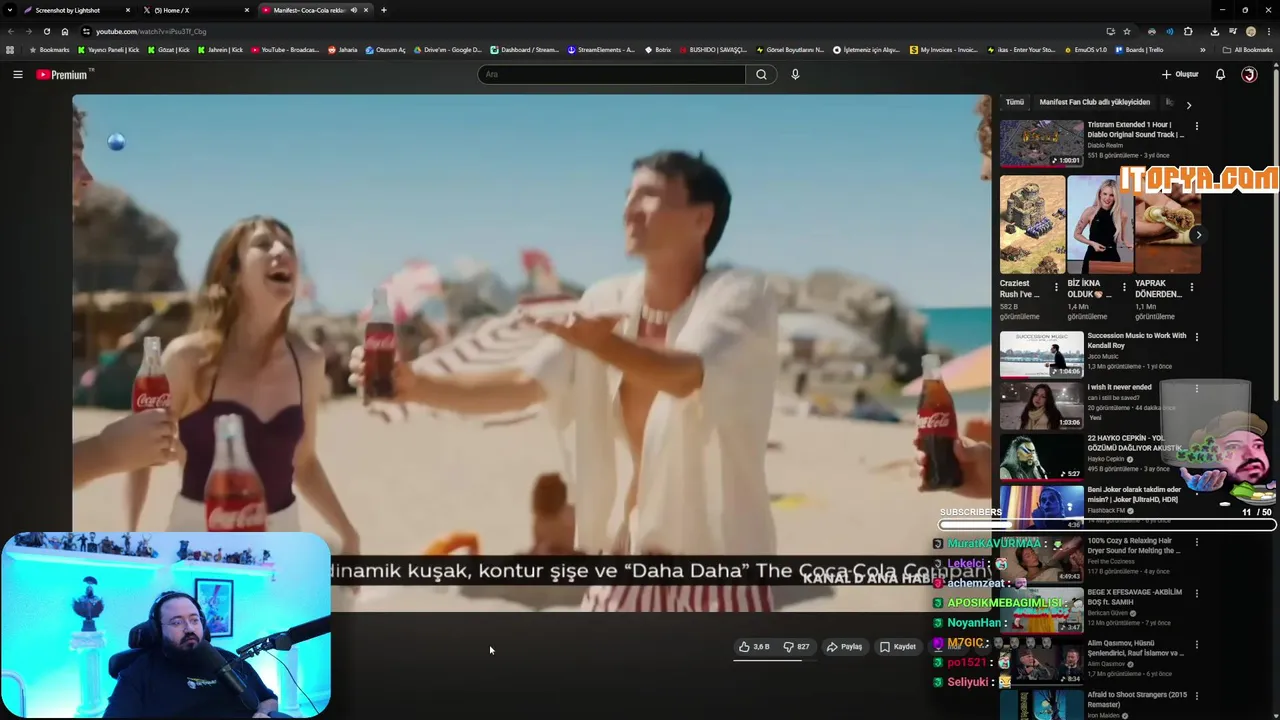Open browser downloads icon
Screen dimensions: 1280x720
[1214, 31]
